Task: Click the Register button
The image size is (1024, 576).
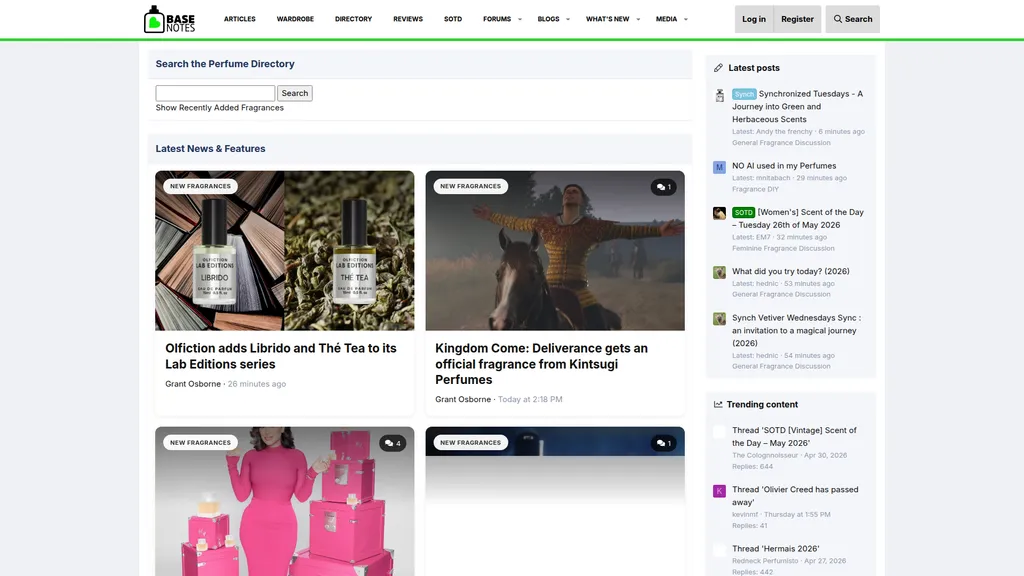Action: tap(797, 19)
